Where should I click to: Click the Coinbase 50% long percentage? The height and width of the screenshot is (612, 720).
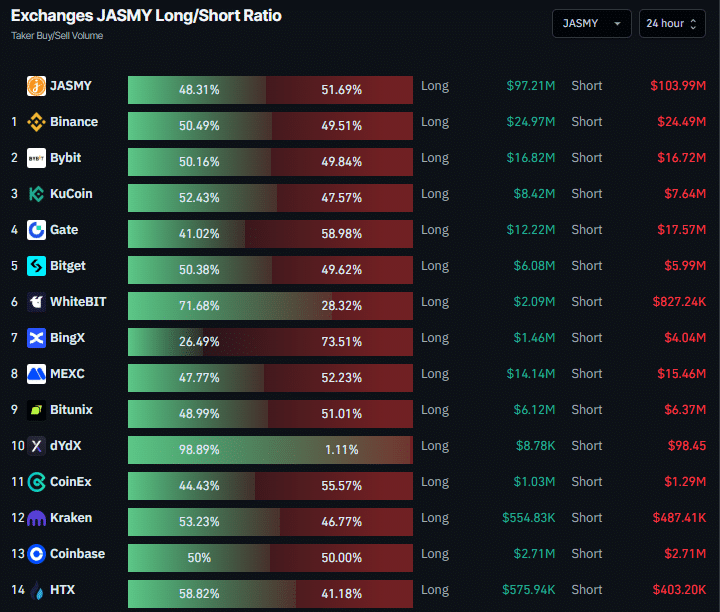tap(199, 558)
